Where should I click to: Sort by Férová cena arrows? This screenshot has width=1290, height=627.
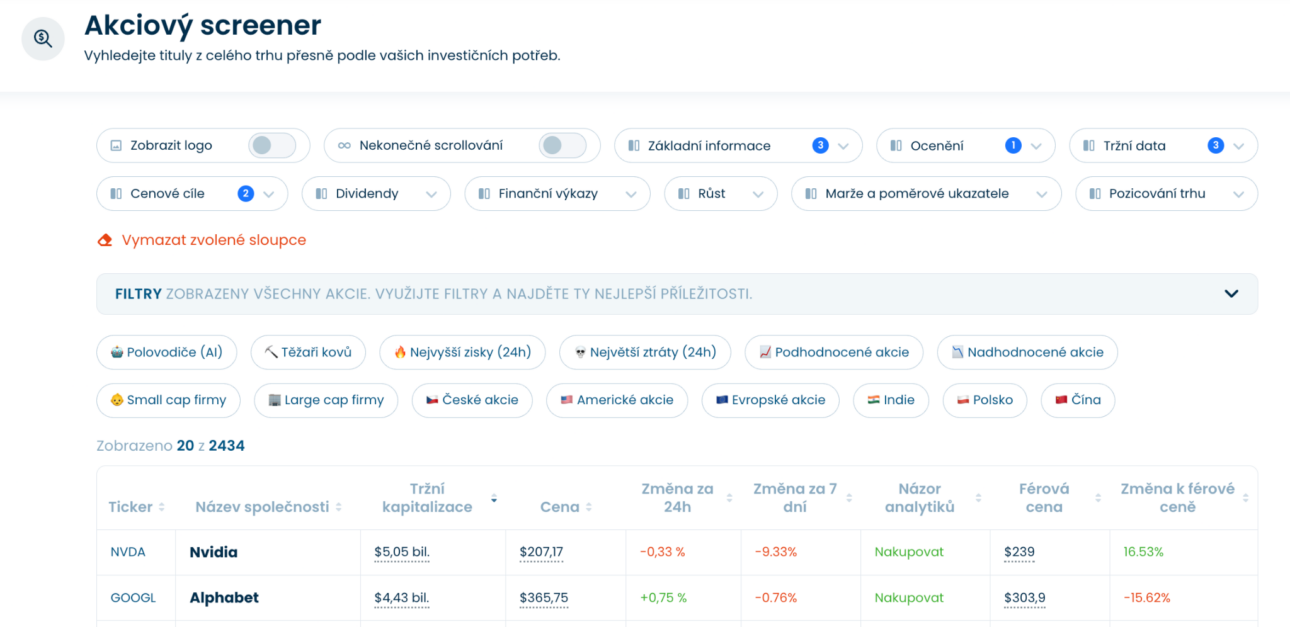(1098, 498)
